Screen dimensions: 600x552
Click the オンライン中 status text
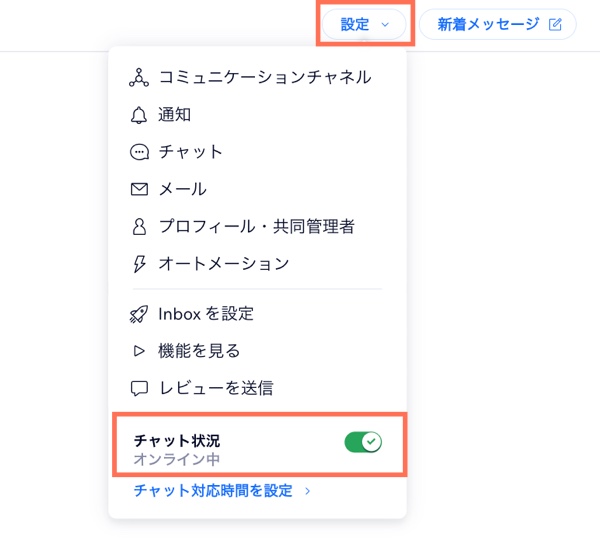pyautogui.click(x=177, y=460)
